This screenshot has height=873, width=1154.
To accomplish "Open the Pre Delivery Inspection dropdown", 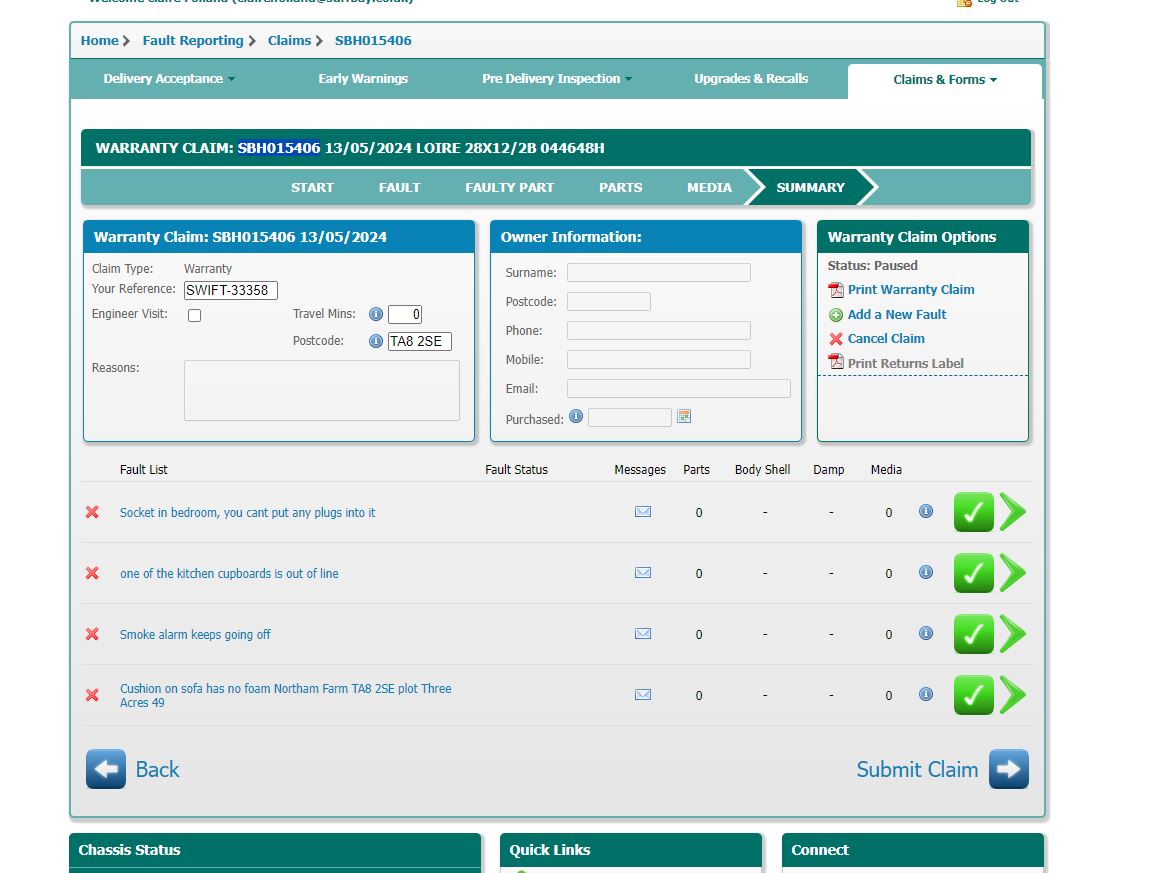I will pyautogui.click(x=556, y=79).
